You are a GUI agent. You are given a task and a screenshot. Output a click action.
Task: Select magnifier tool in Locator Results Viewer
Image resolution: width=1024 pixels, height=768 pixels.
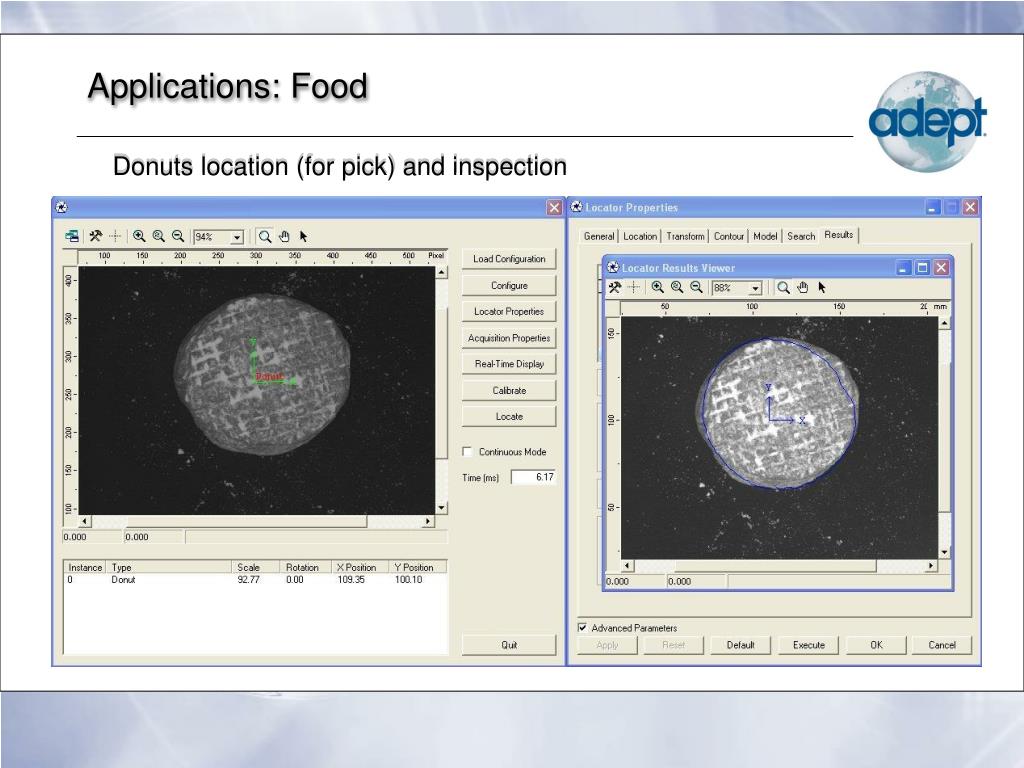point(783,287)
